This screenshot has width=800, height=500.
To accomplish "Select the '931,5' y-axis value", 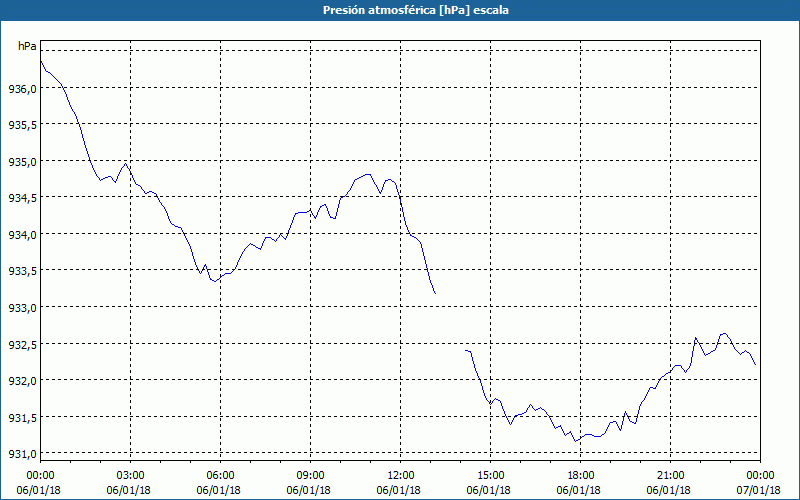I will click(22, 417).
